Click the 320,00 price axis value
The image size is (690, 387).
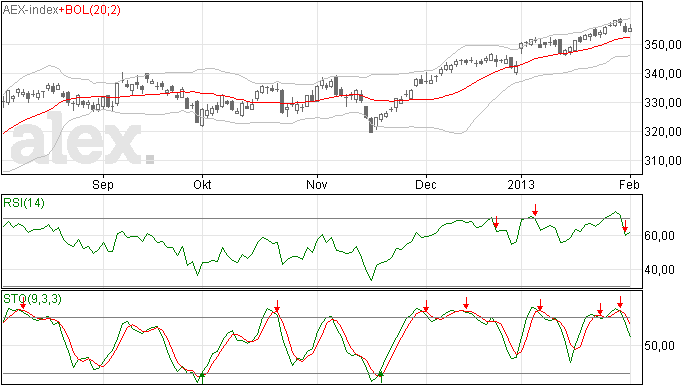click(x=663, y=132)
